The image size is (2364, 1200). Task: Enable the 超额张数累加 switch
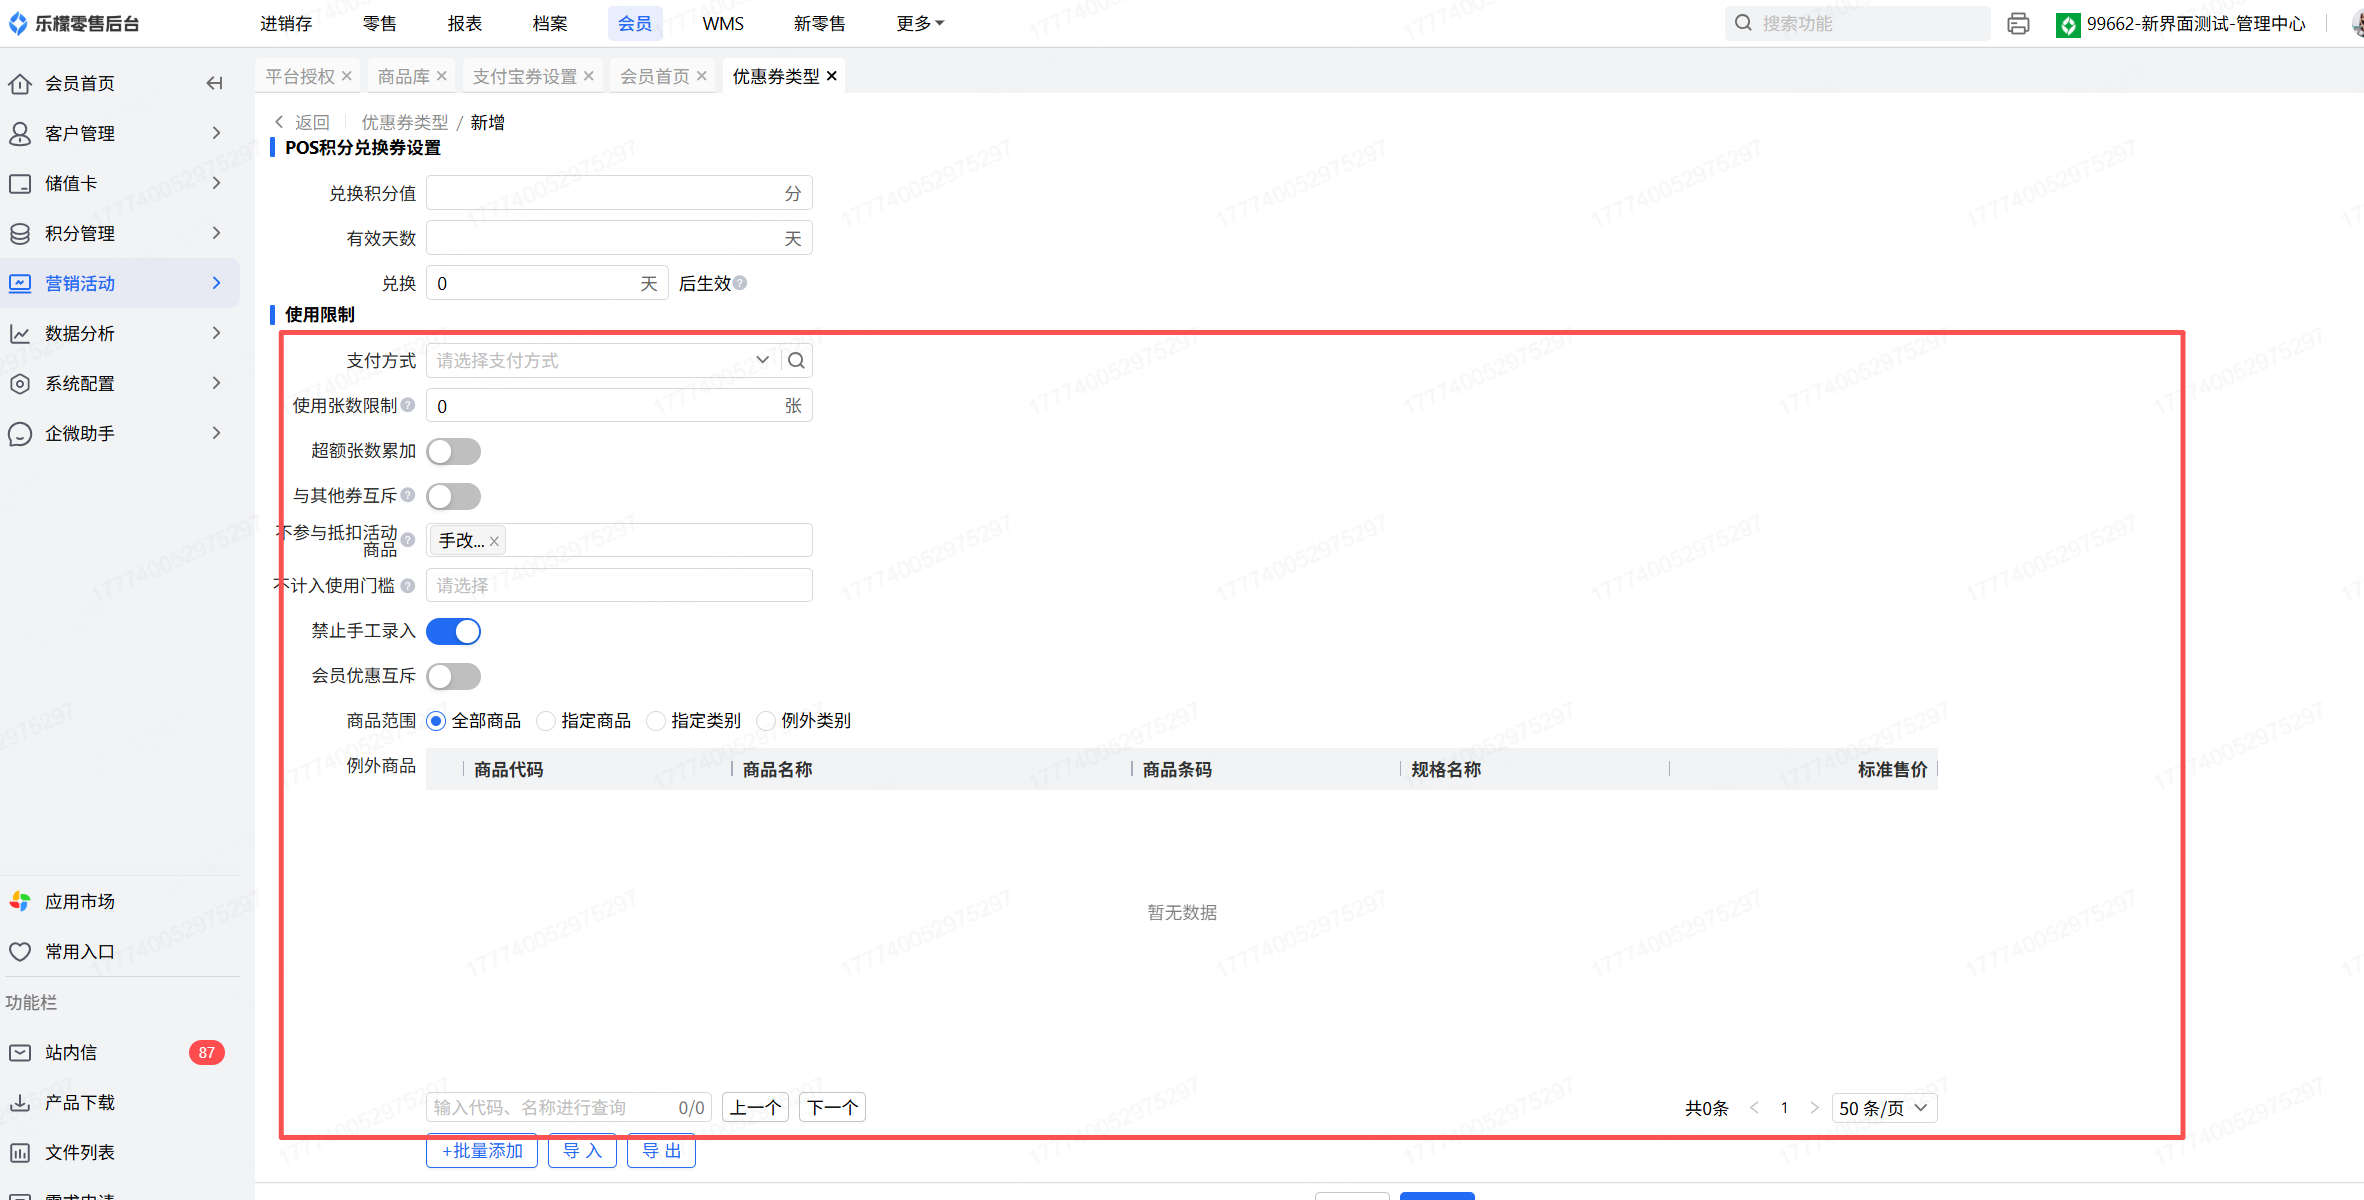453,451
